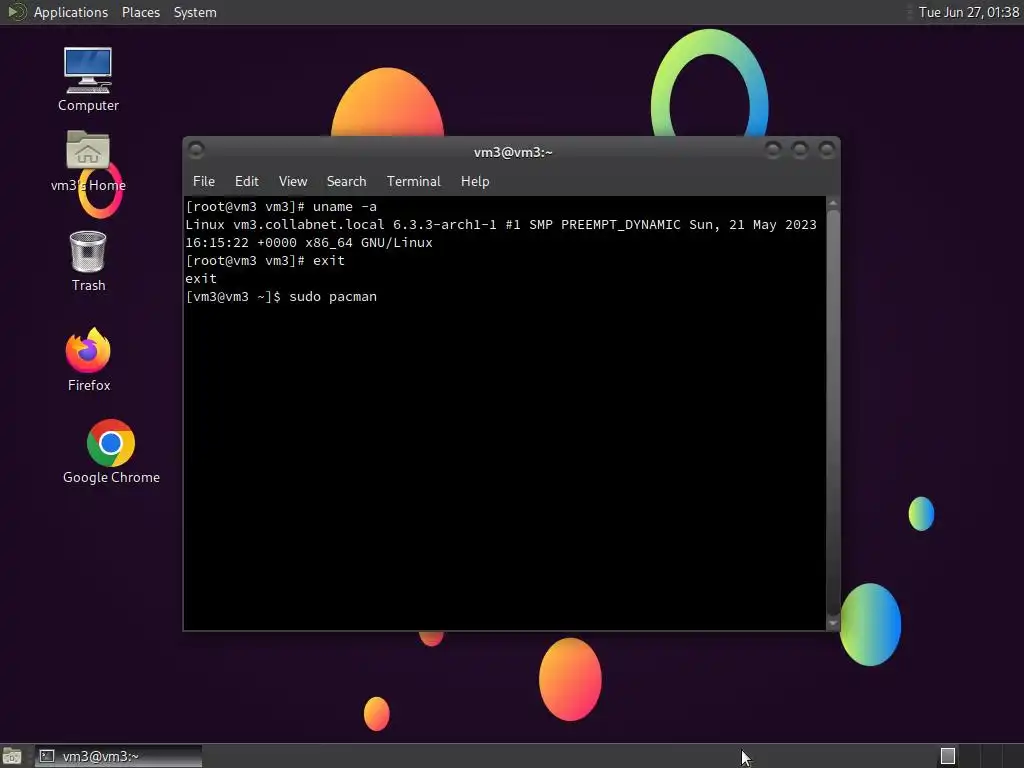Click the '16:15:22 +0000 x86_64 GNU/Linux' line
This screenshot has width=1024, height=768.
[x=309, y=242]
